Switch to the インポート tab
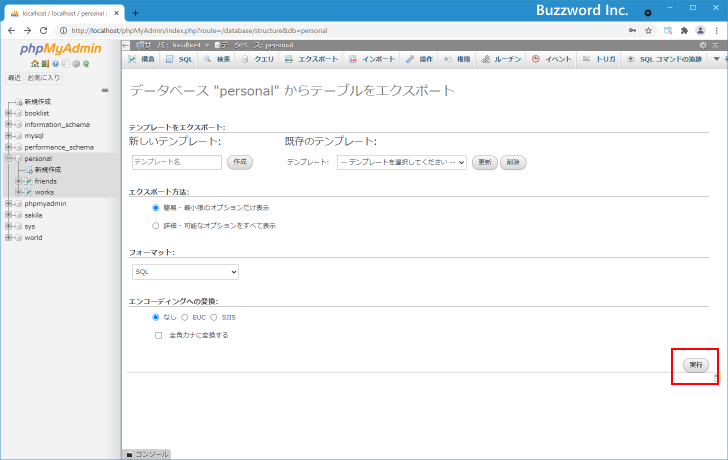728x460 pixels. (x=372, y=59)
